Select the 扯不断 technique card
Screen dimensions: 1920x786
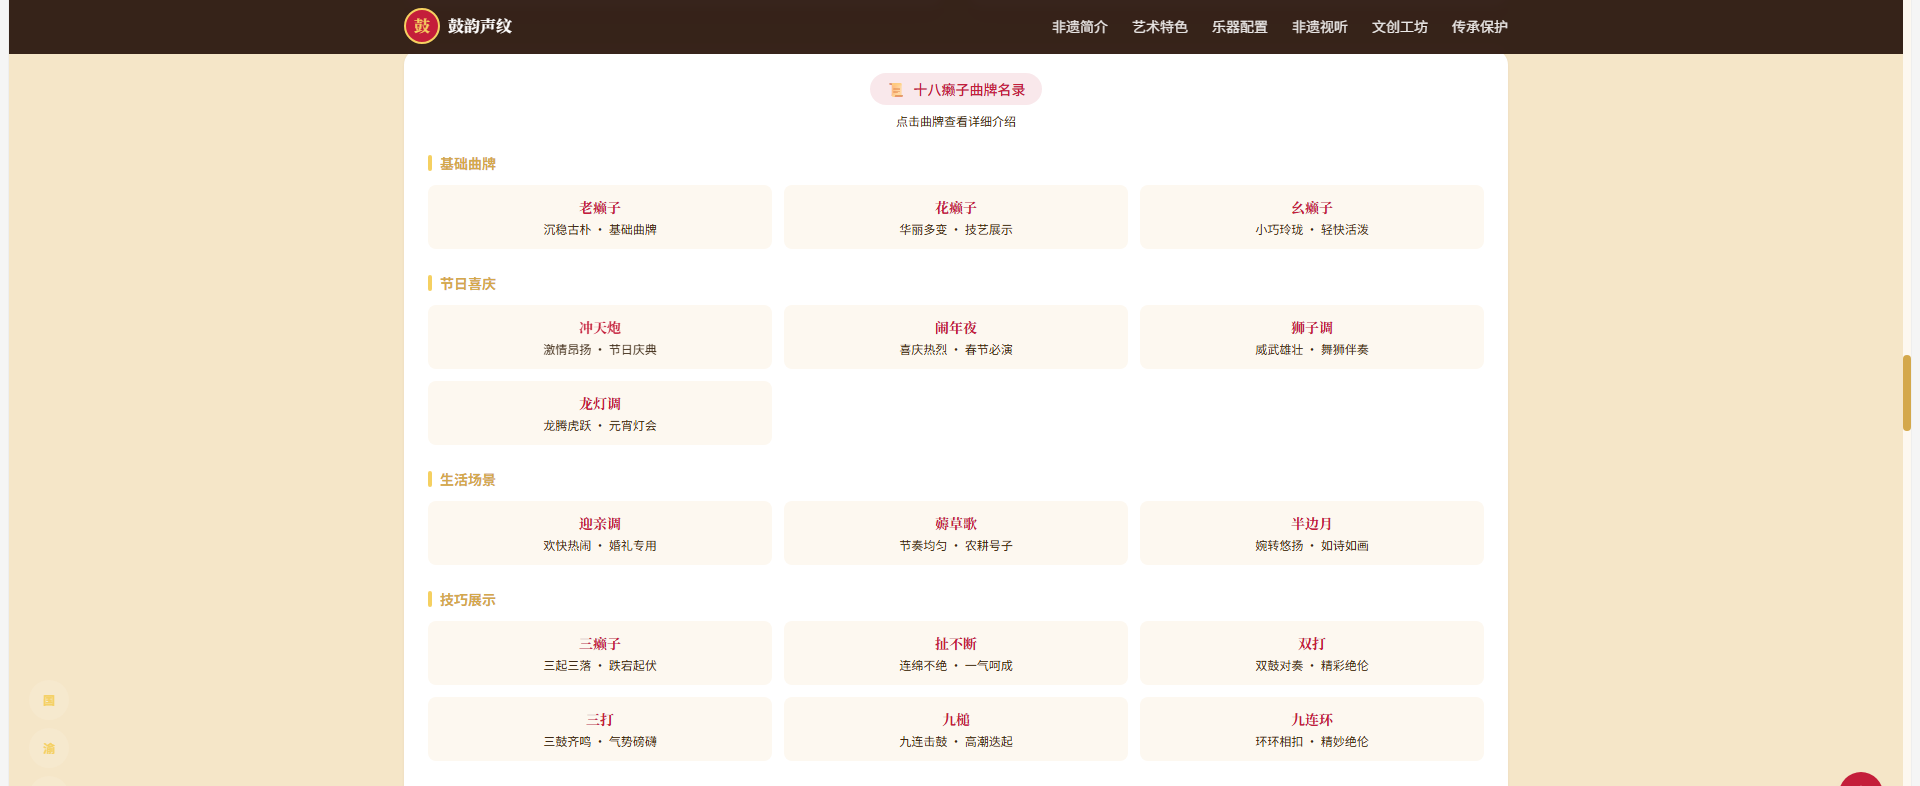[956, 653]
